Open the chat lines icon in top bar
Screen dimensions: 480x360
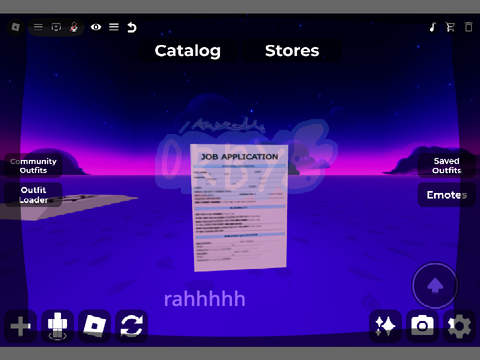[x=38, y=27]
